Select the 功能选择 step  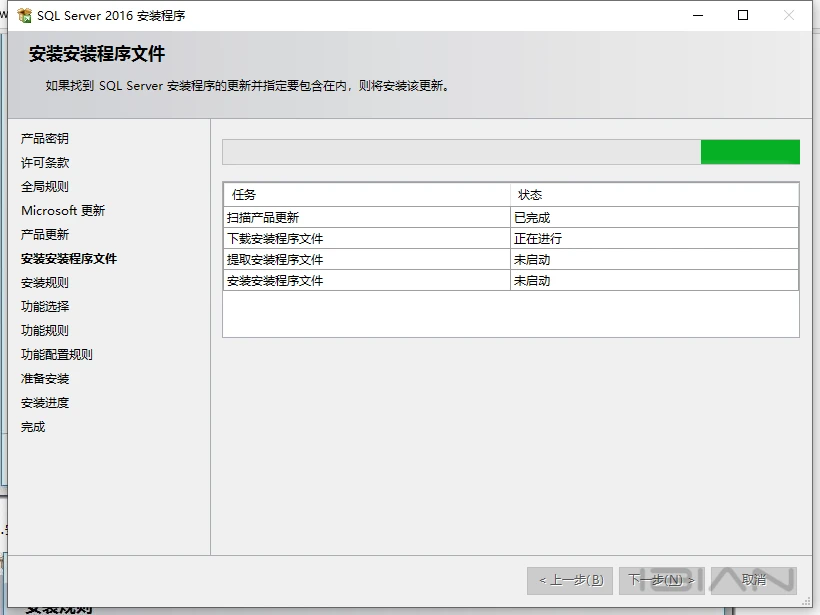(45, 306)
